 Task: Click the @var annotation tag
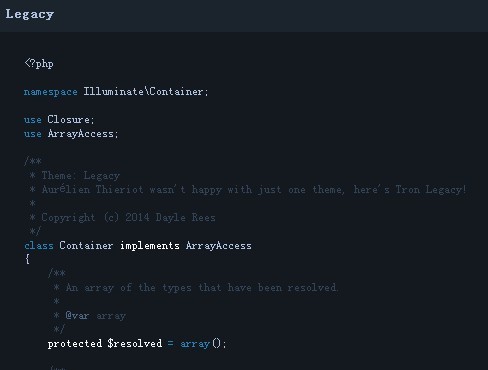coord(77,315)
